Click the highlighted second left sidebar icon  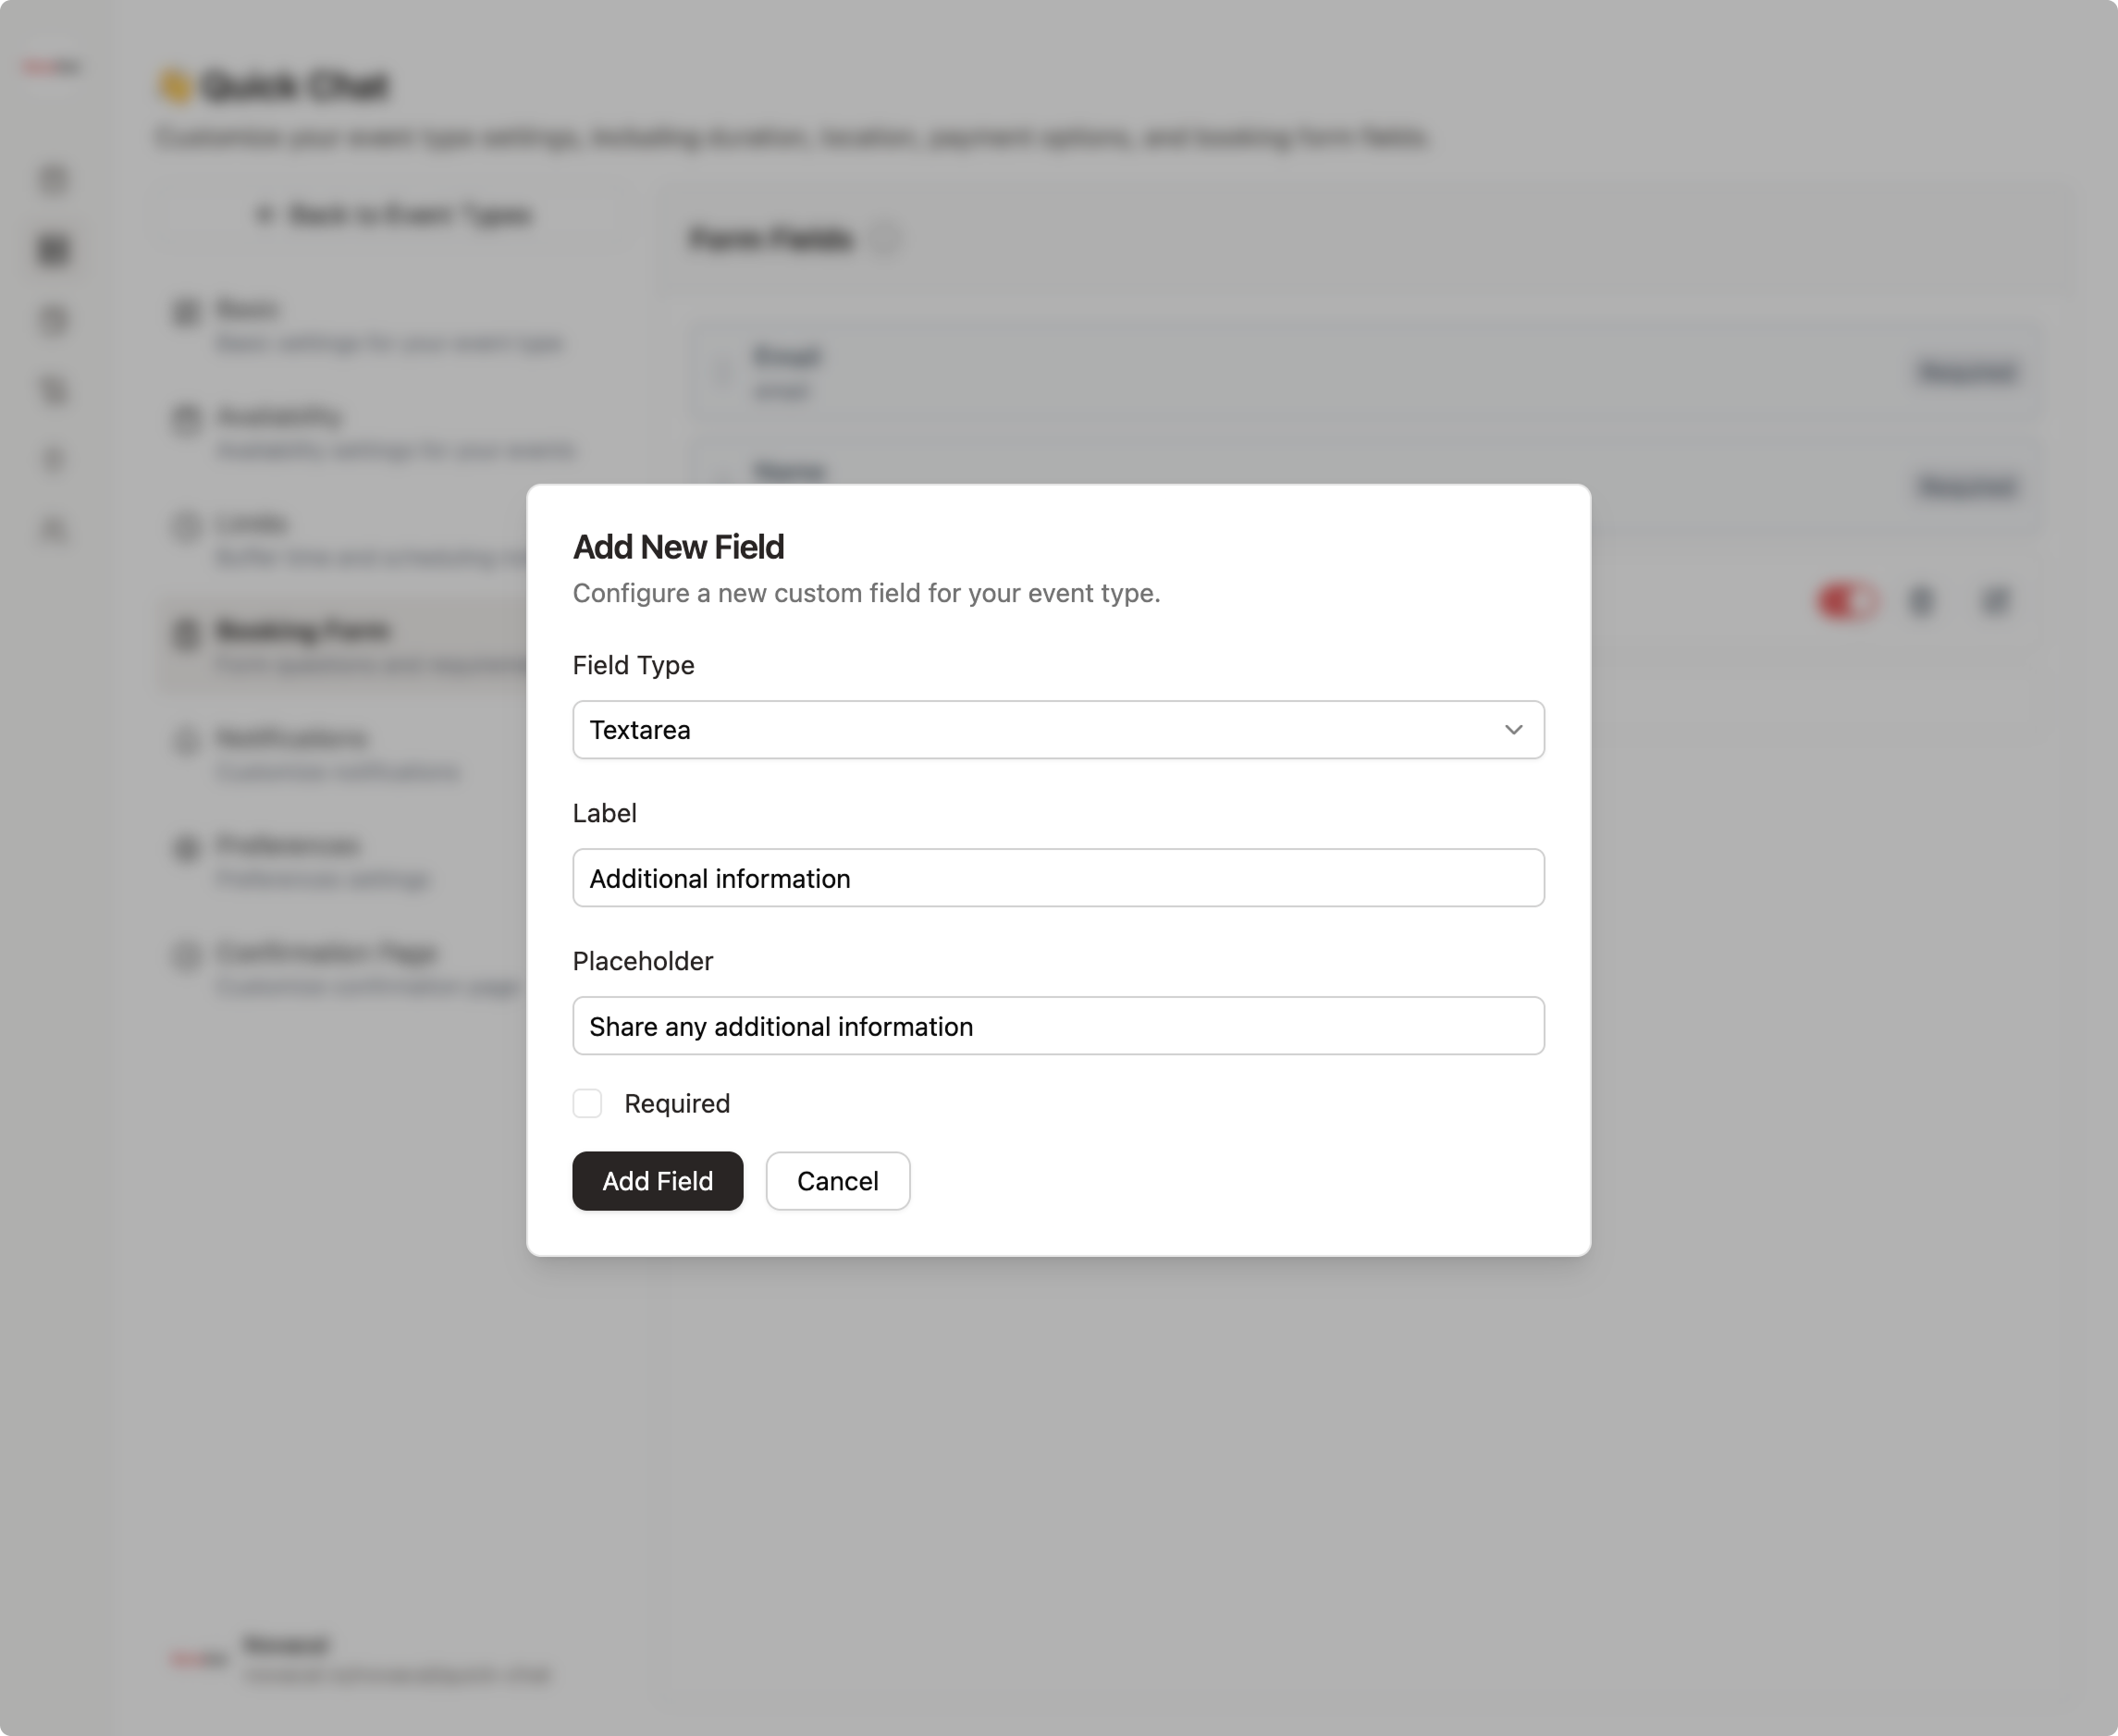(54, 249)
